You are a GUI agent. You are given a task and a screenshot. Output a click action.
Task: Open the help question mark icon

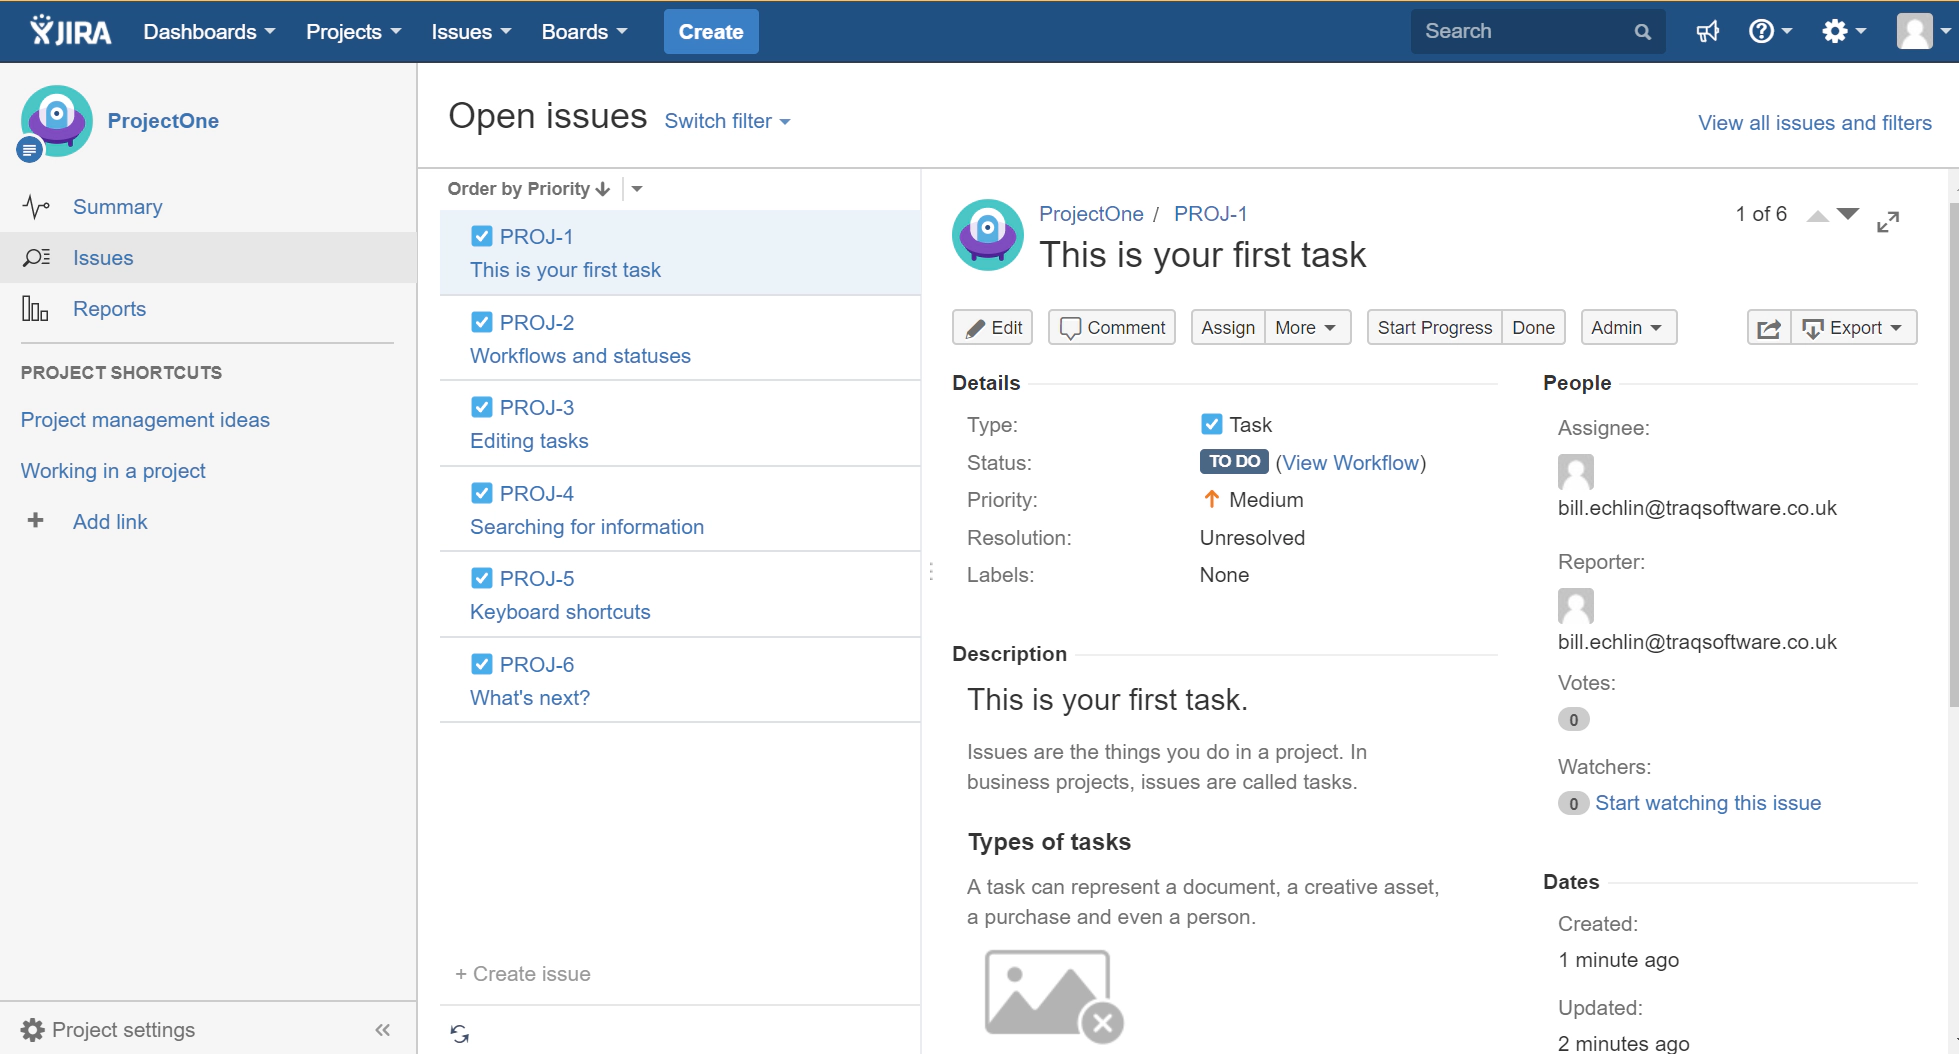pyautogui.click(x=1764, y=31)
